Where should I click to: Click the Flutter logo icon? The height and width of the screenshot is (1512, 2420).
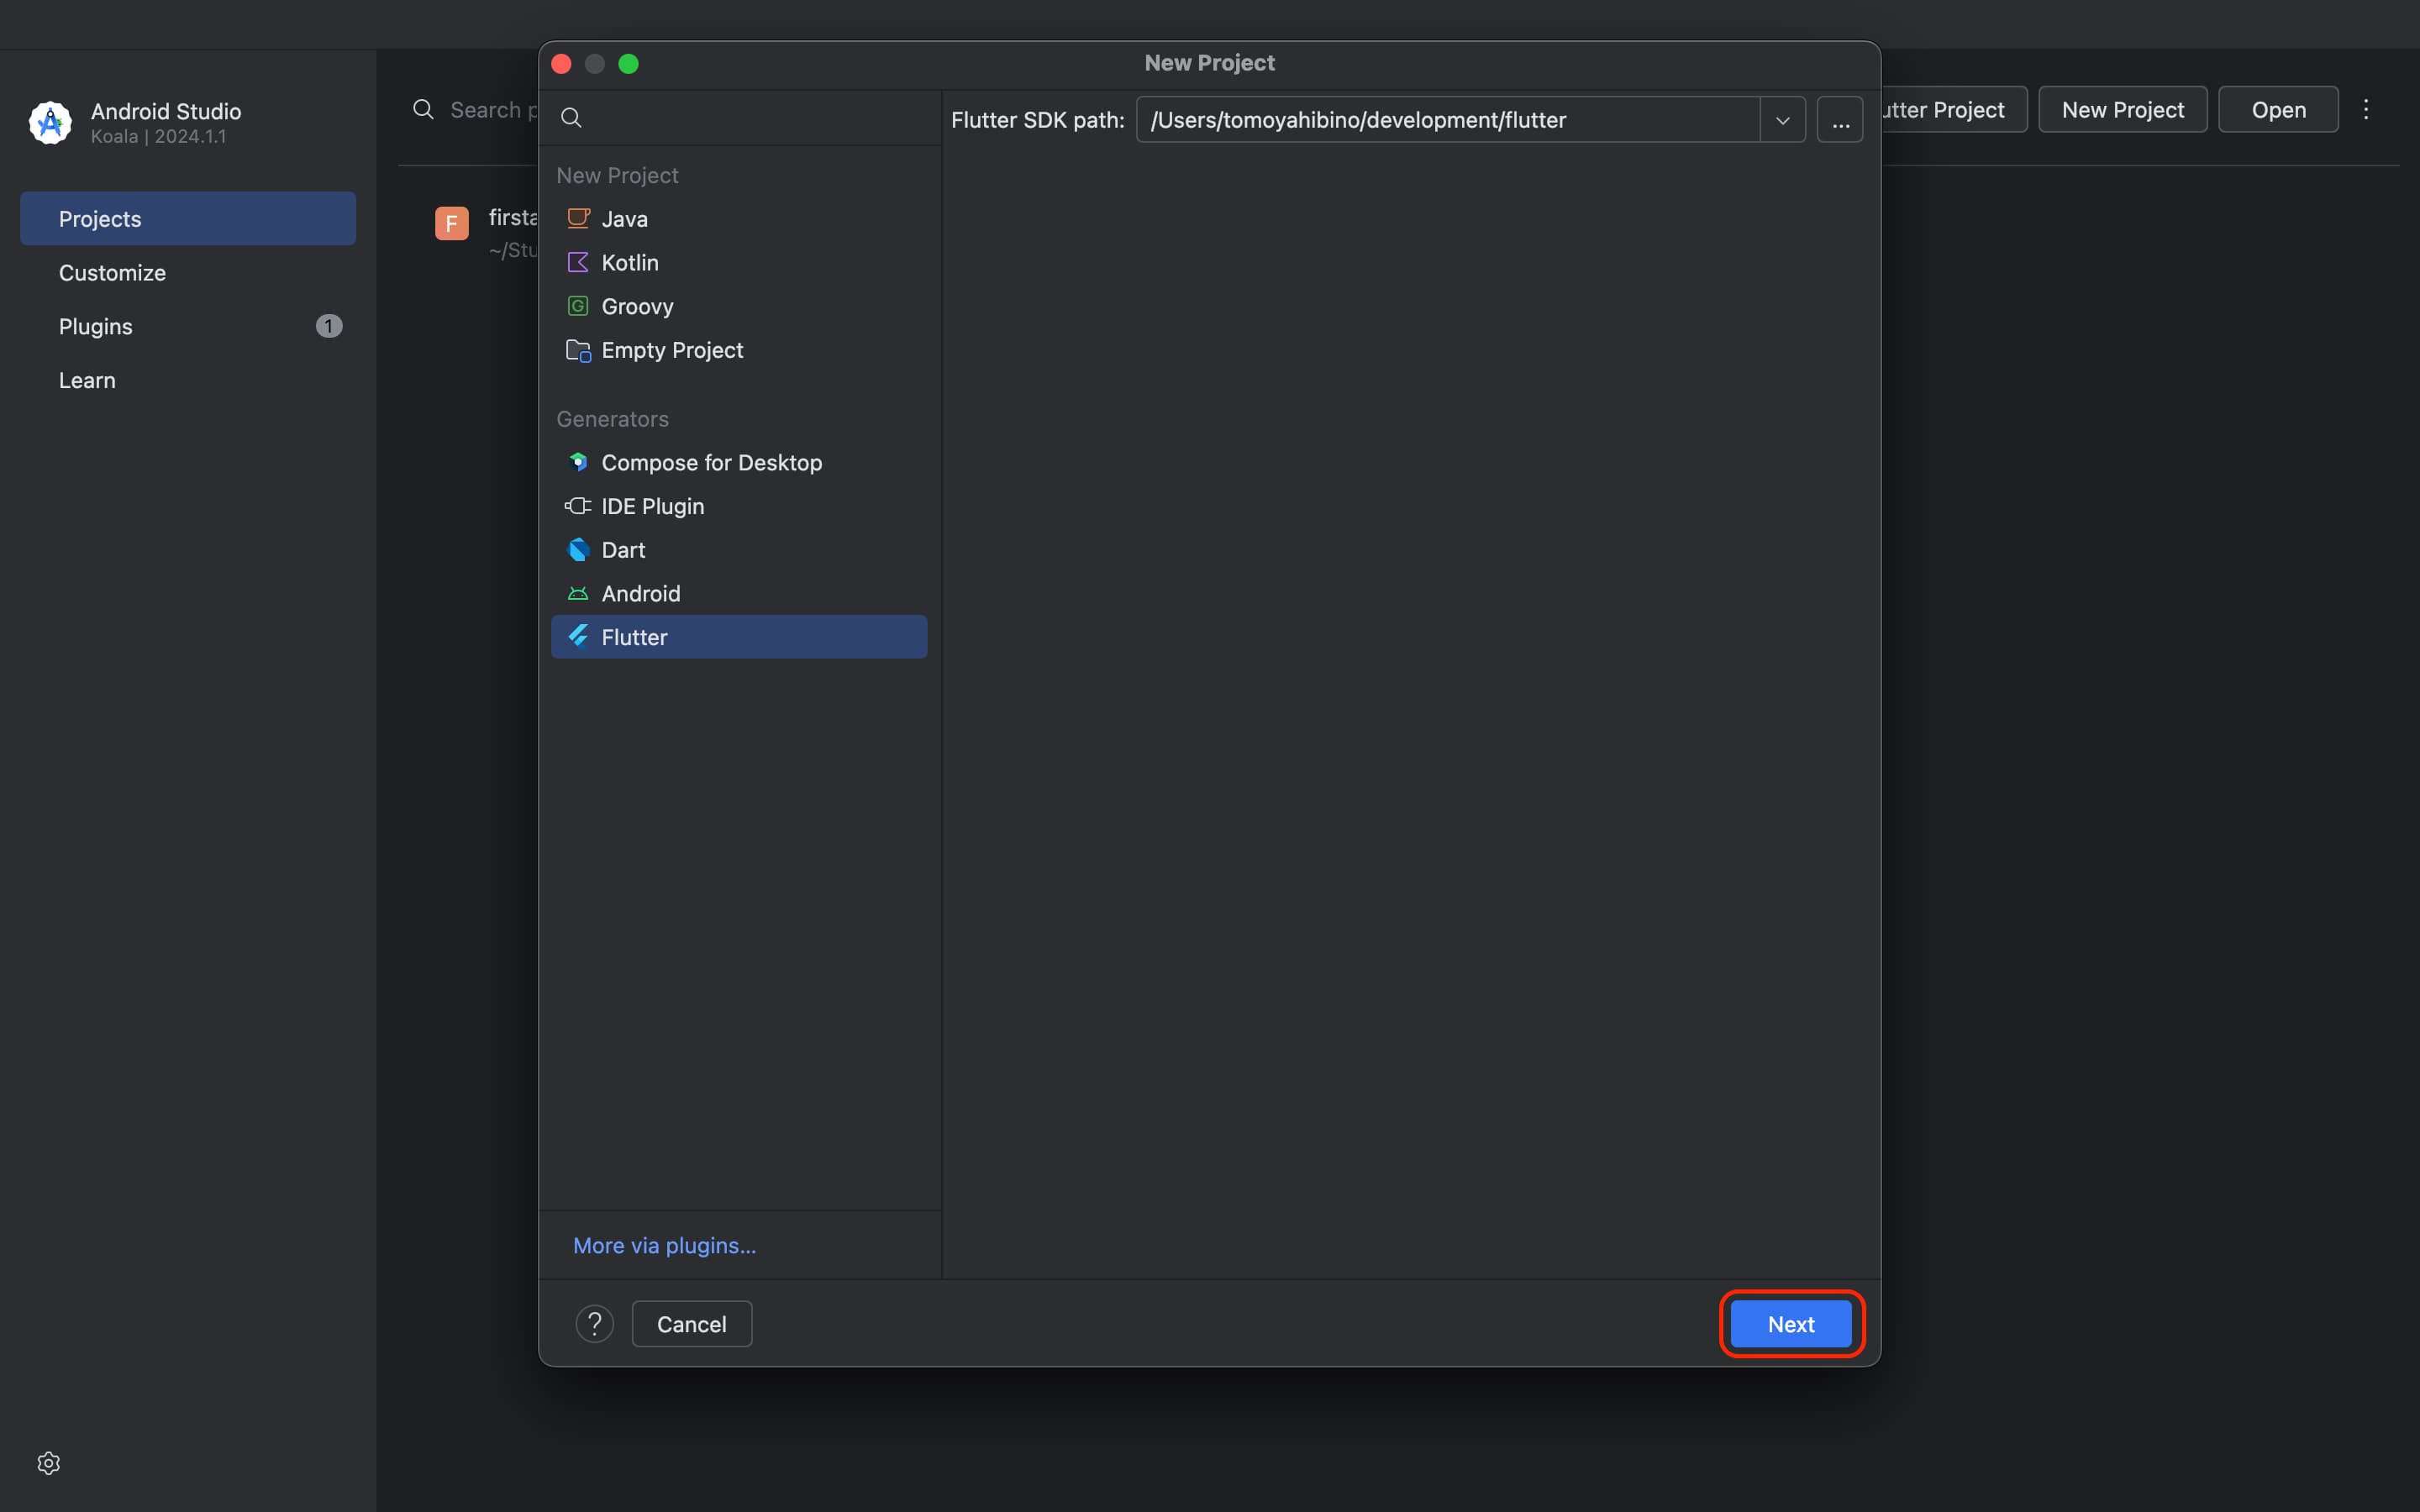click(578, 637)
